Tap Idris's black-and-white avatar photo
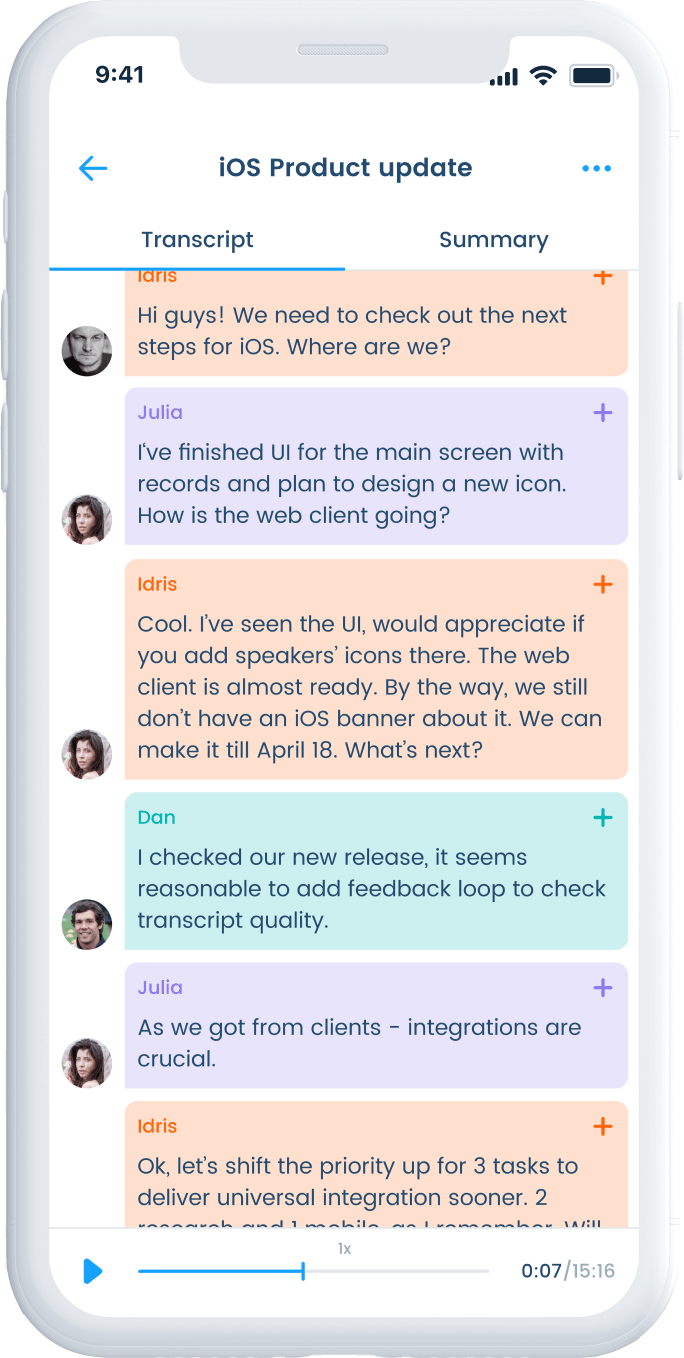The height and width of the screenshot is (1358, 684). (x=87, y=351)
